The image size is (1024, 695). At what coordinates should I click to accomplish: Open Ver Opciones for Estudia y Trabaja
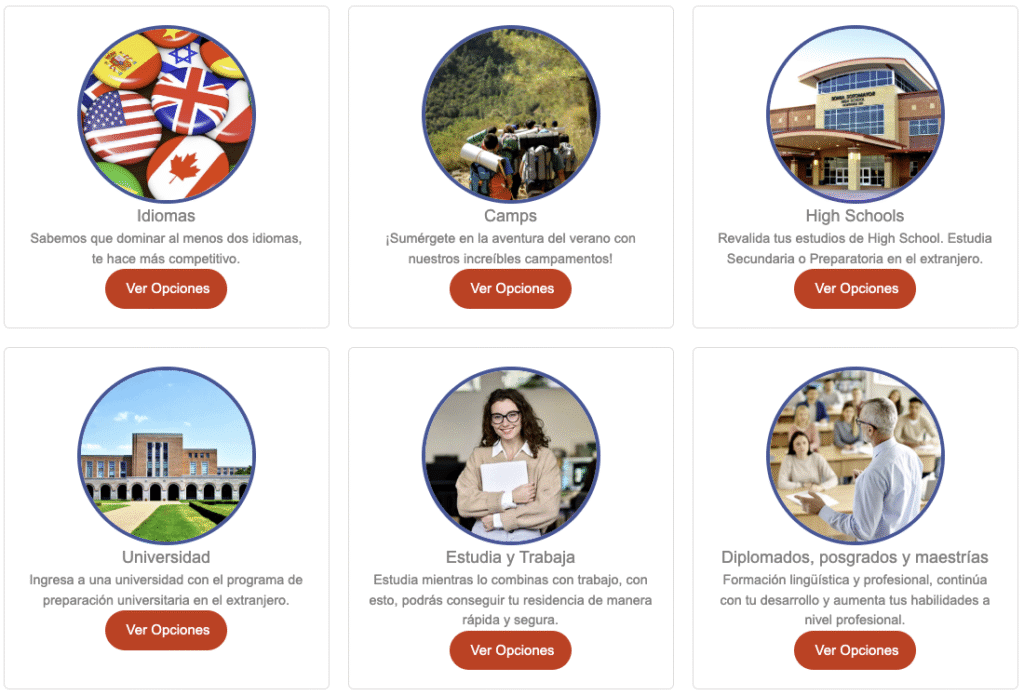(511, 651)
